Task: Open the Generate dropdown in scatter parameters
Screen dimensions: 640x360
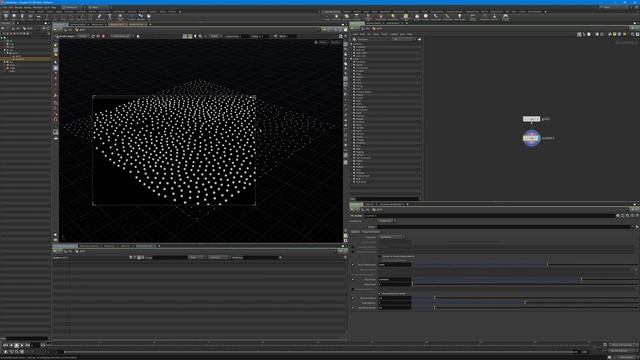Action: point(392,237)
